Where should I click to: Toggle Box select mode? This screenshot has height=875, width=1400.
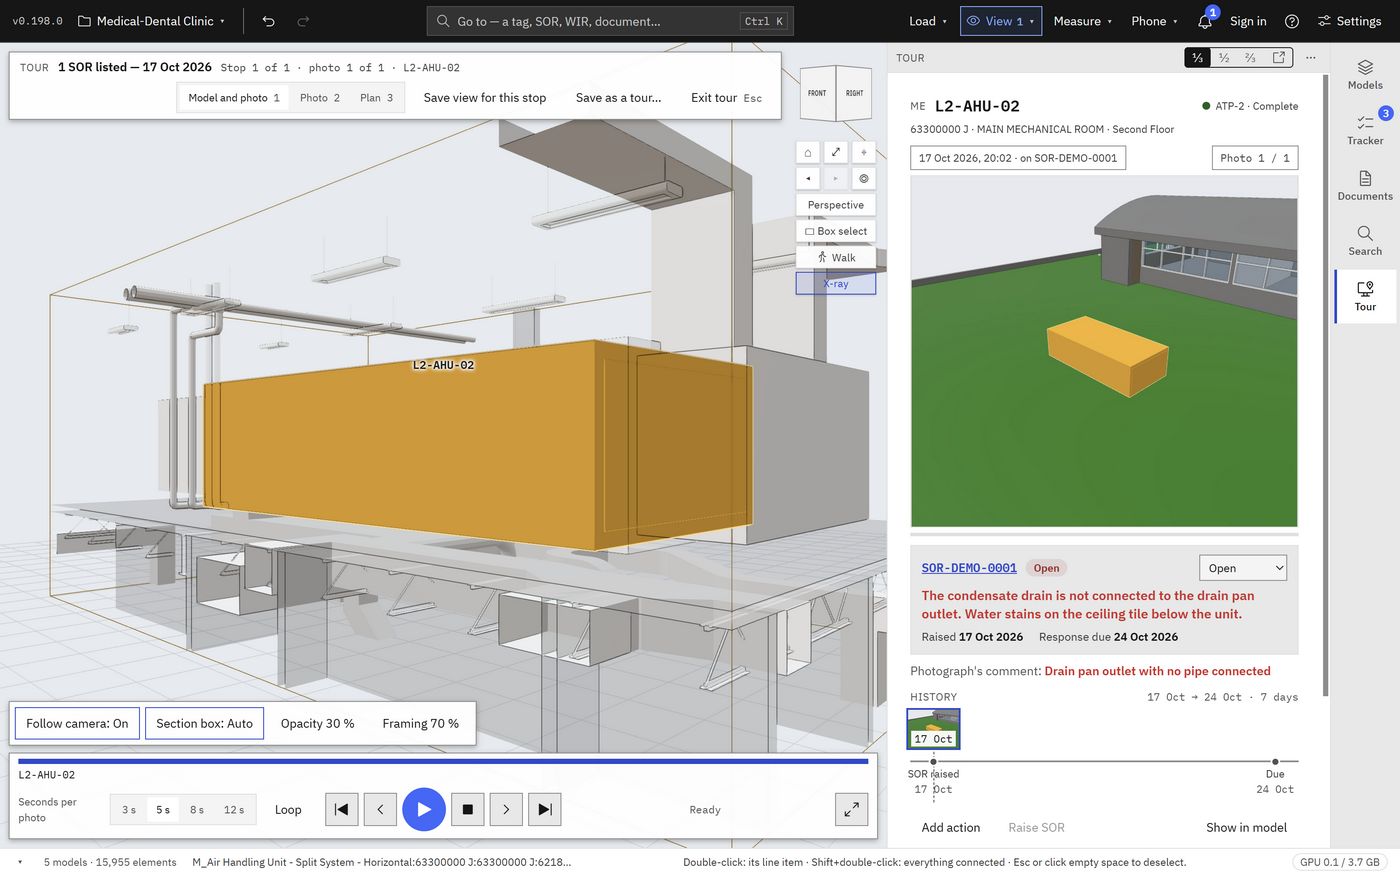tap(836, 231)
